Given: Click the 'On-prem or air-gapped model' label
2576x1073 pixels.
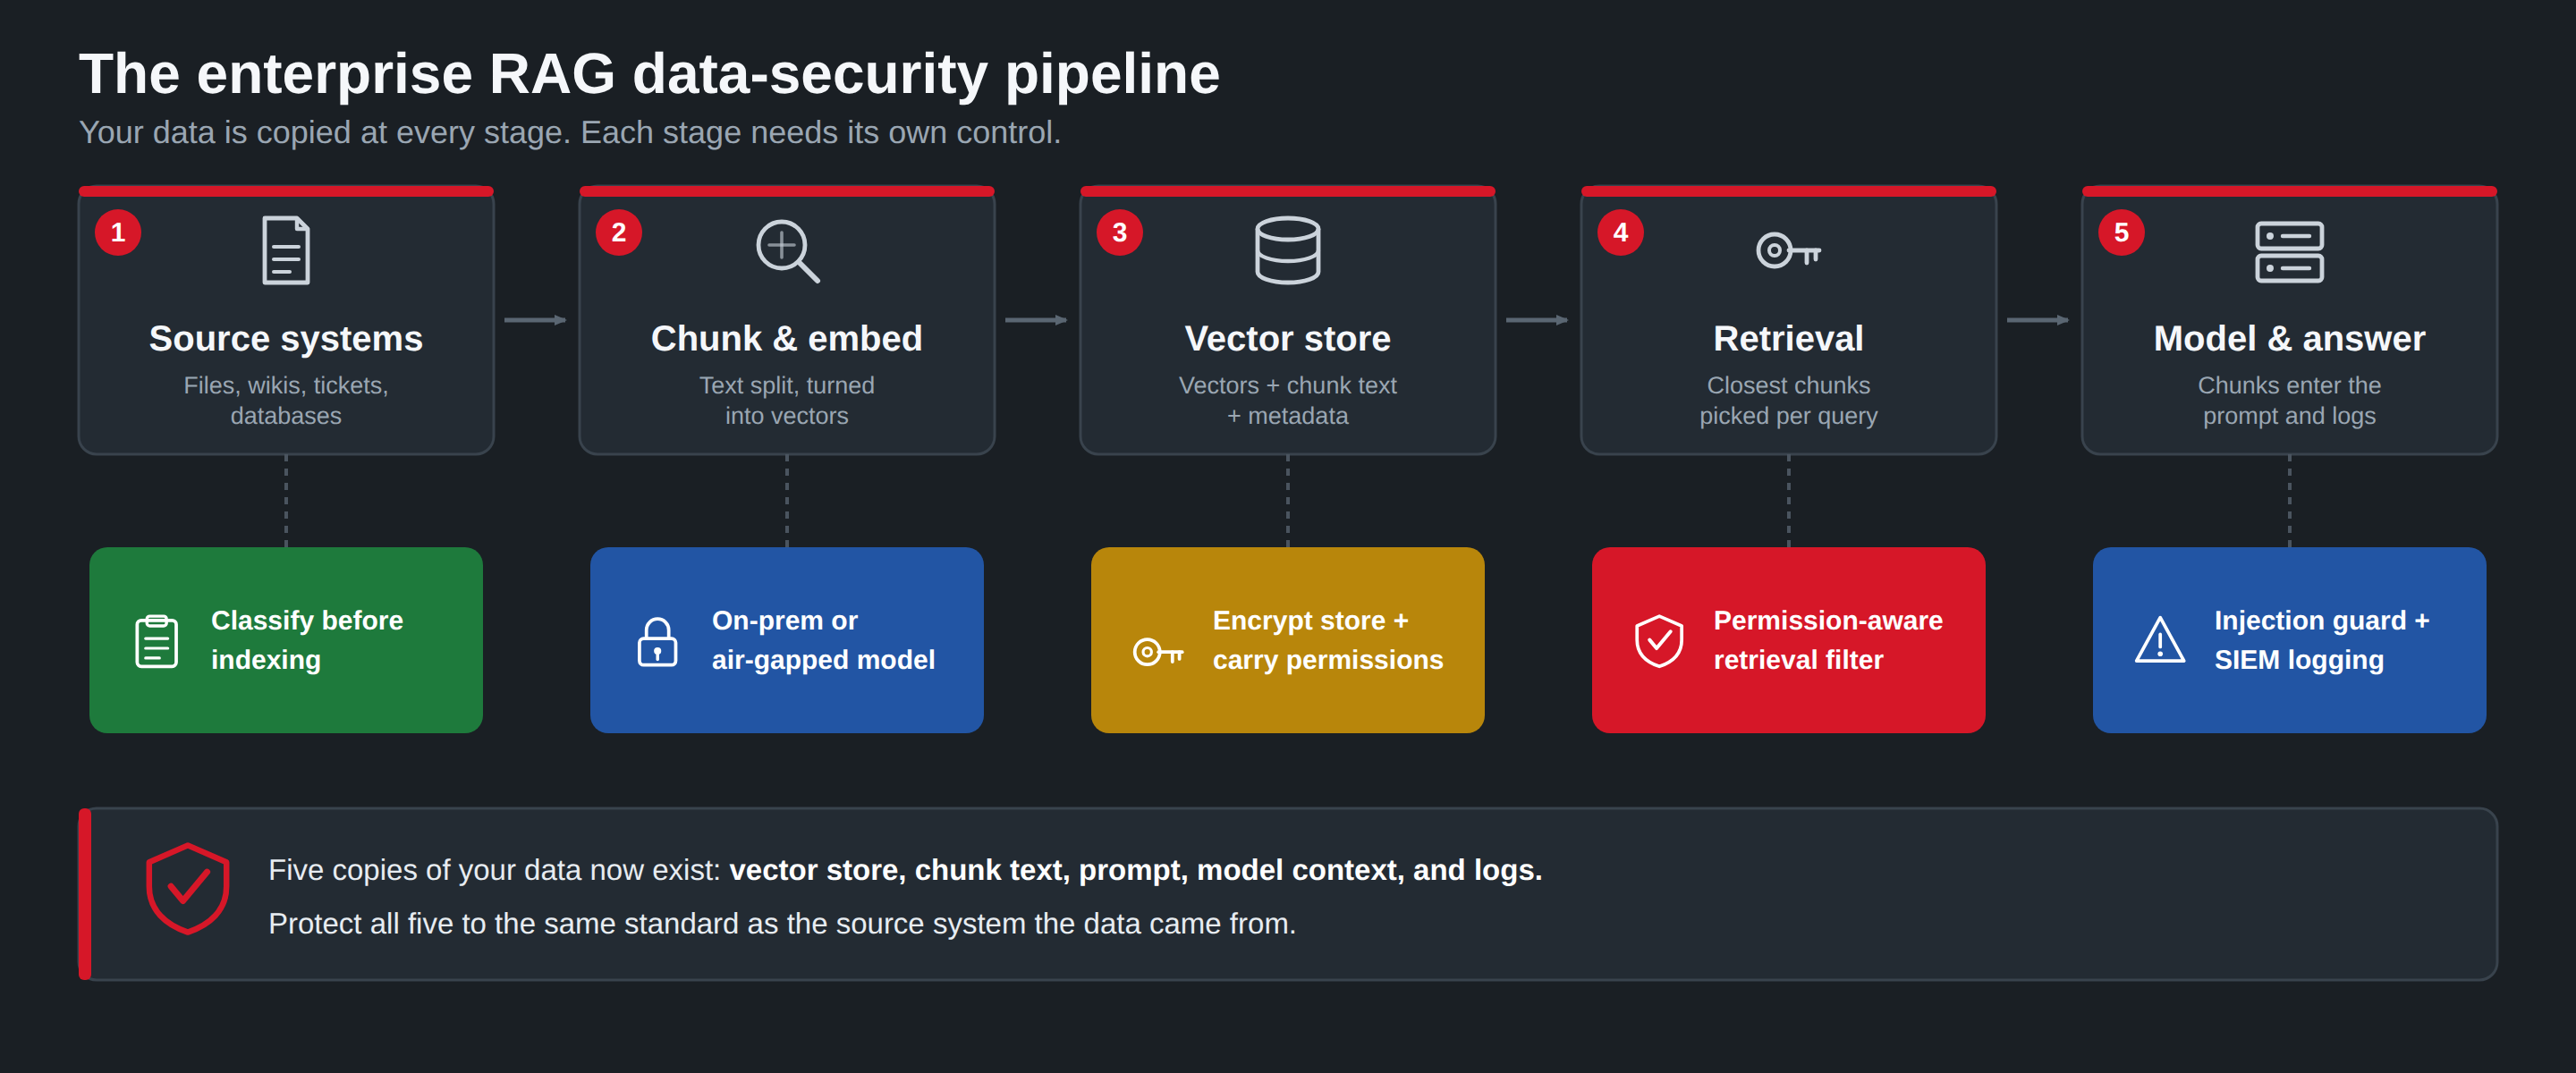Looking at the screenshot, I should (x=823, y=640).
